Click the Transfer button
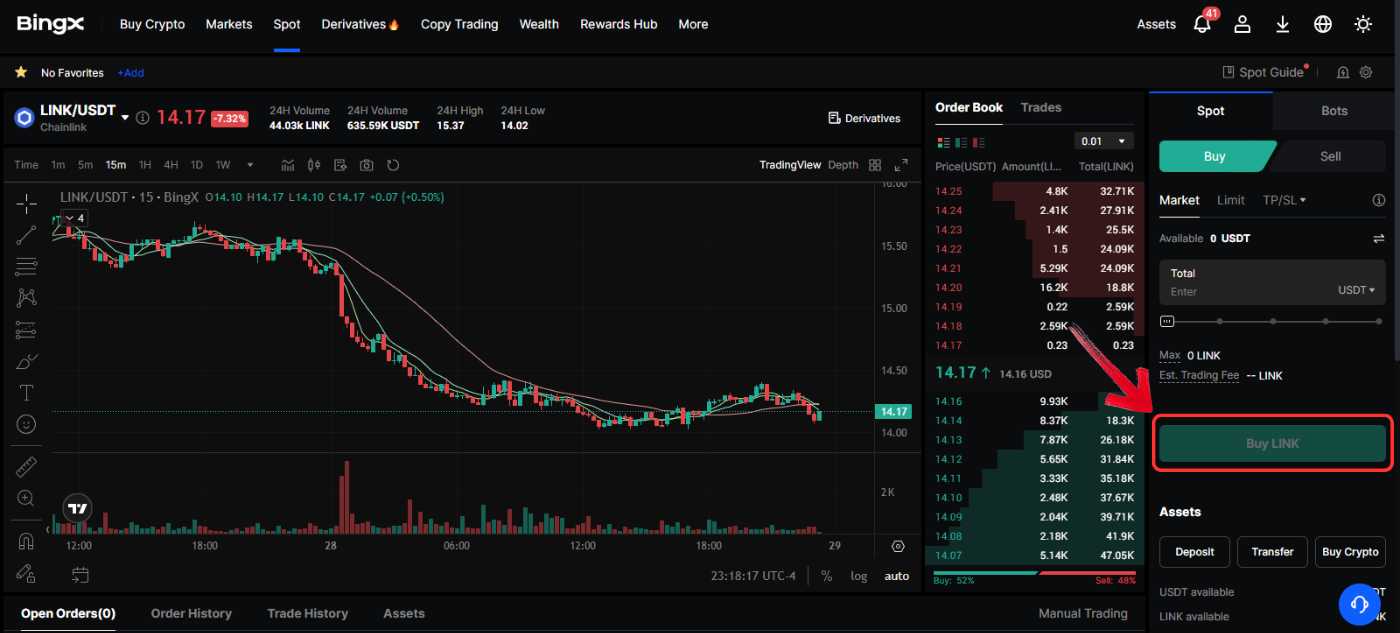 coord(1272,551)
